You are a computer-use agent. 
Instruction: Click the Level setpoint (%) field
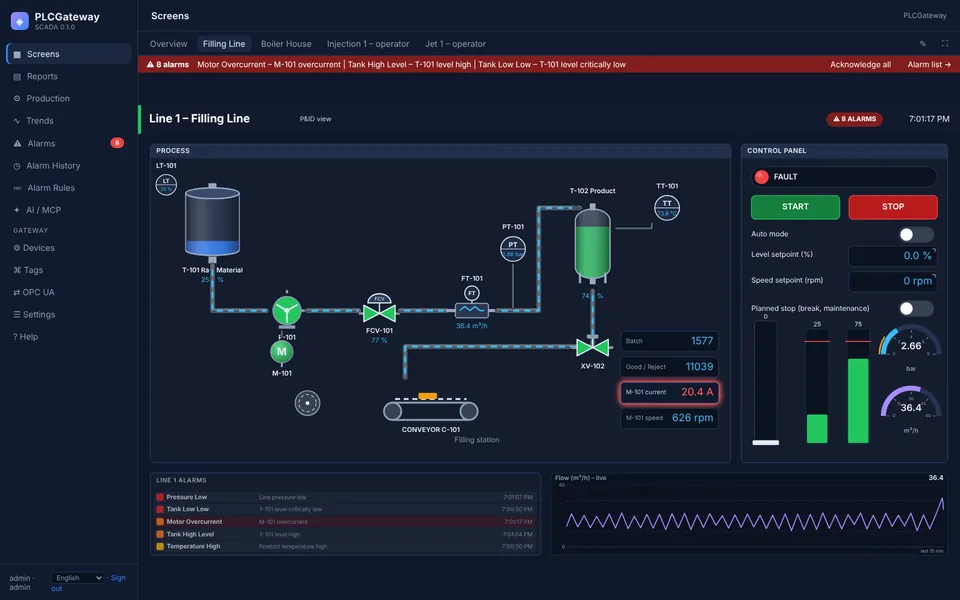click(893, 256)
